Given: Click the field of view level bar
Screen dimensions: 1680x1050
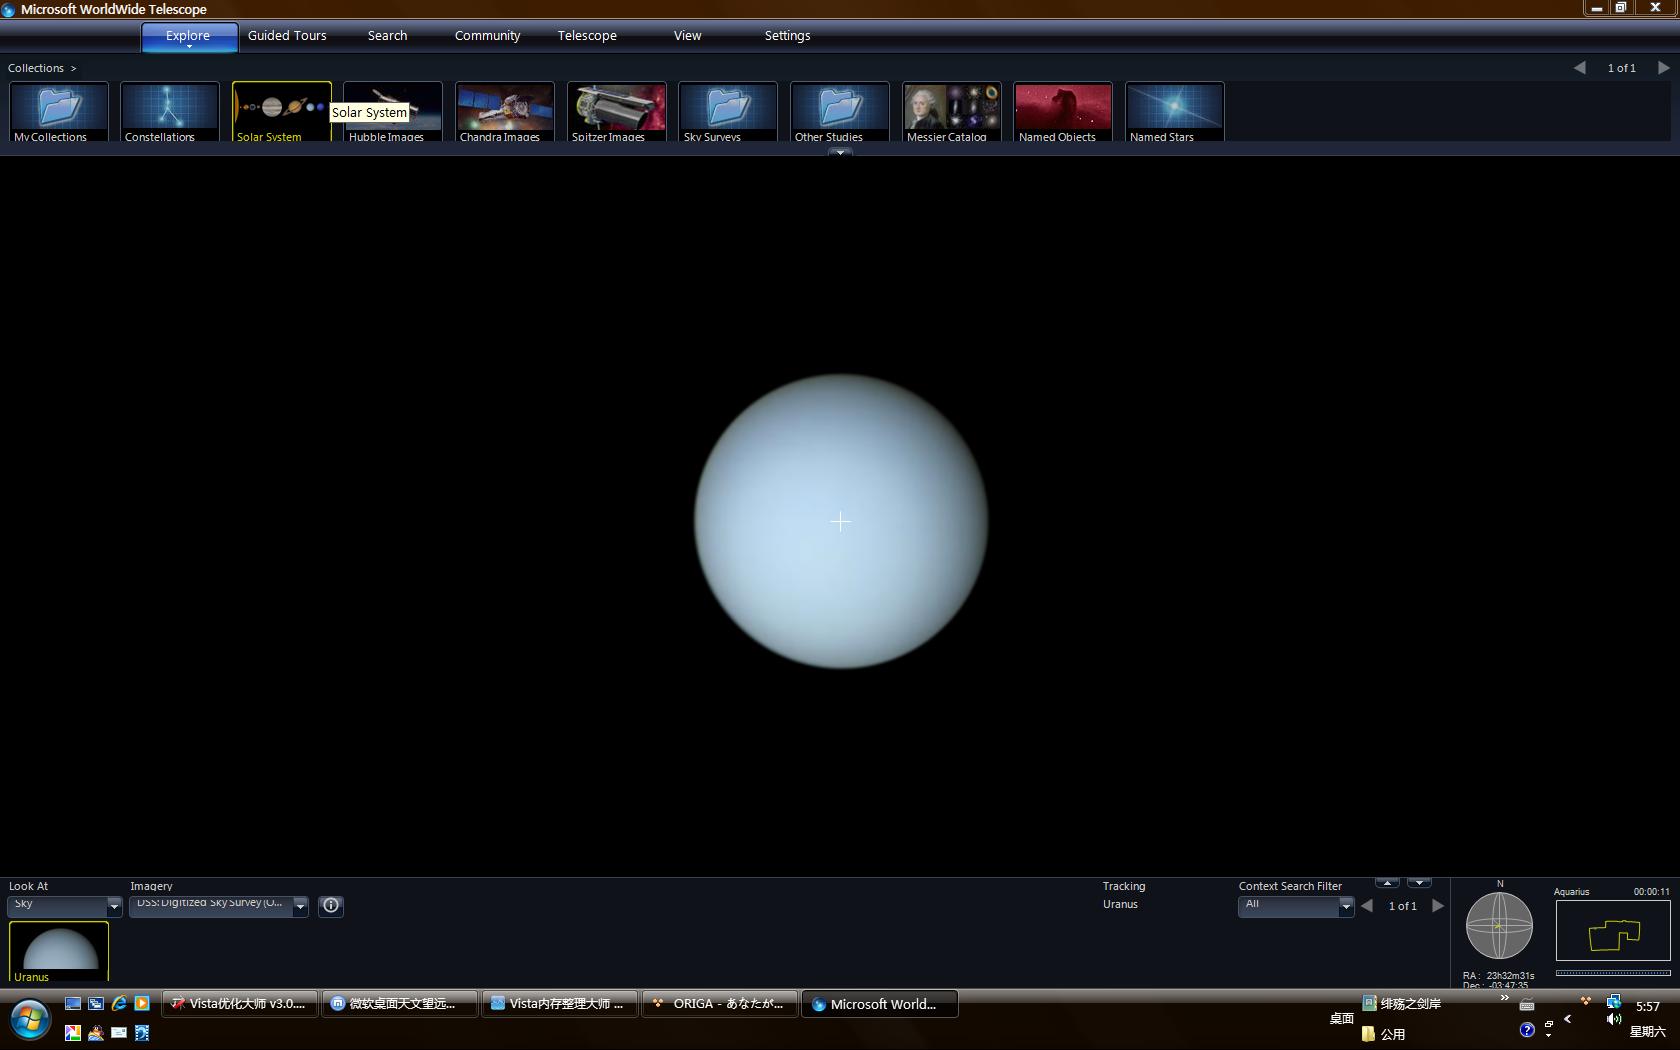Looking at the screenshot, I should pyautogui.click(x=1613, y=972).
